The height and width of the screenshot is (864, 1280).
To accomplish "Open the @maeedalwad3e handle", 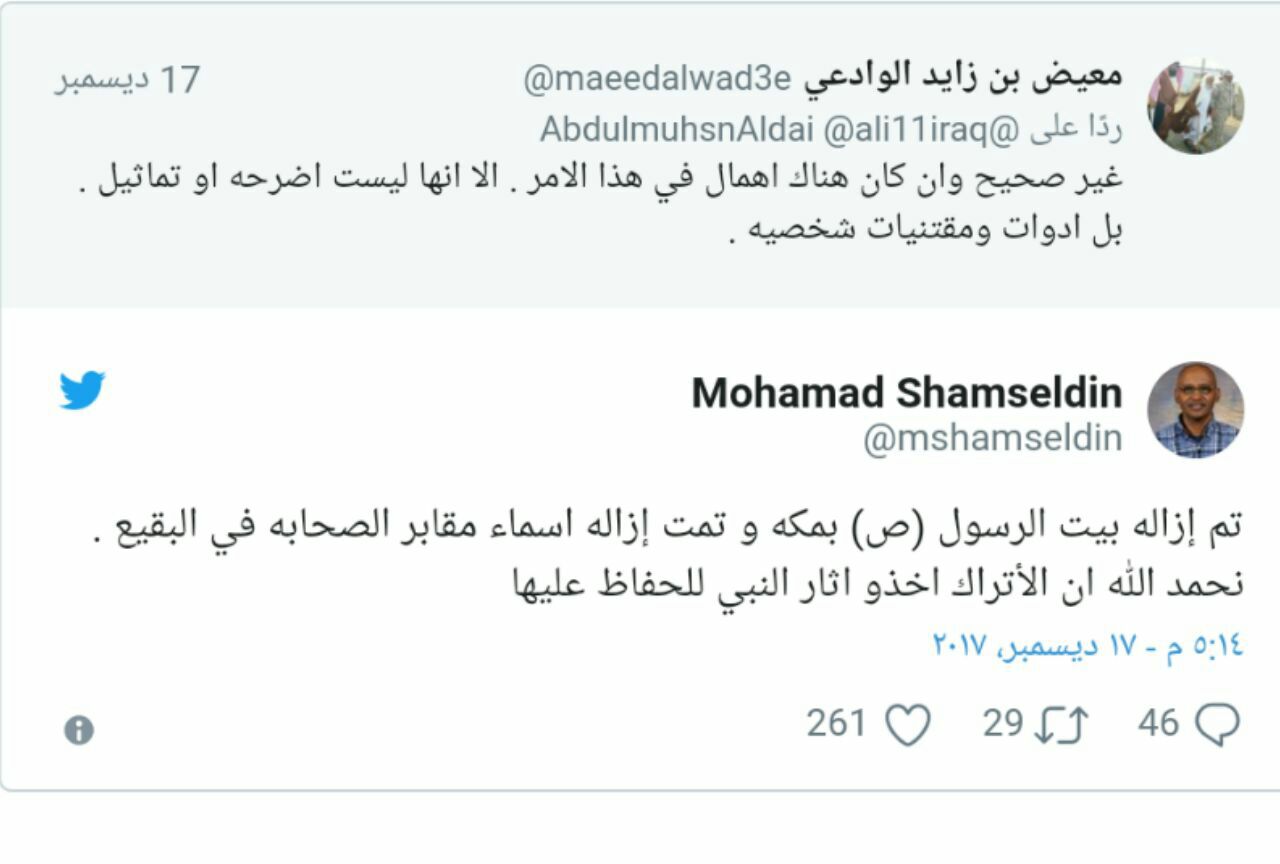I will click(x=657, y=78).
